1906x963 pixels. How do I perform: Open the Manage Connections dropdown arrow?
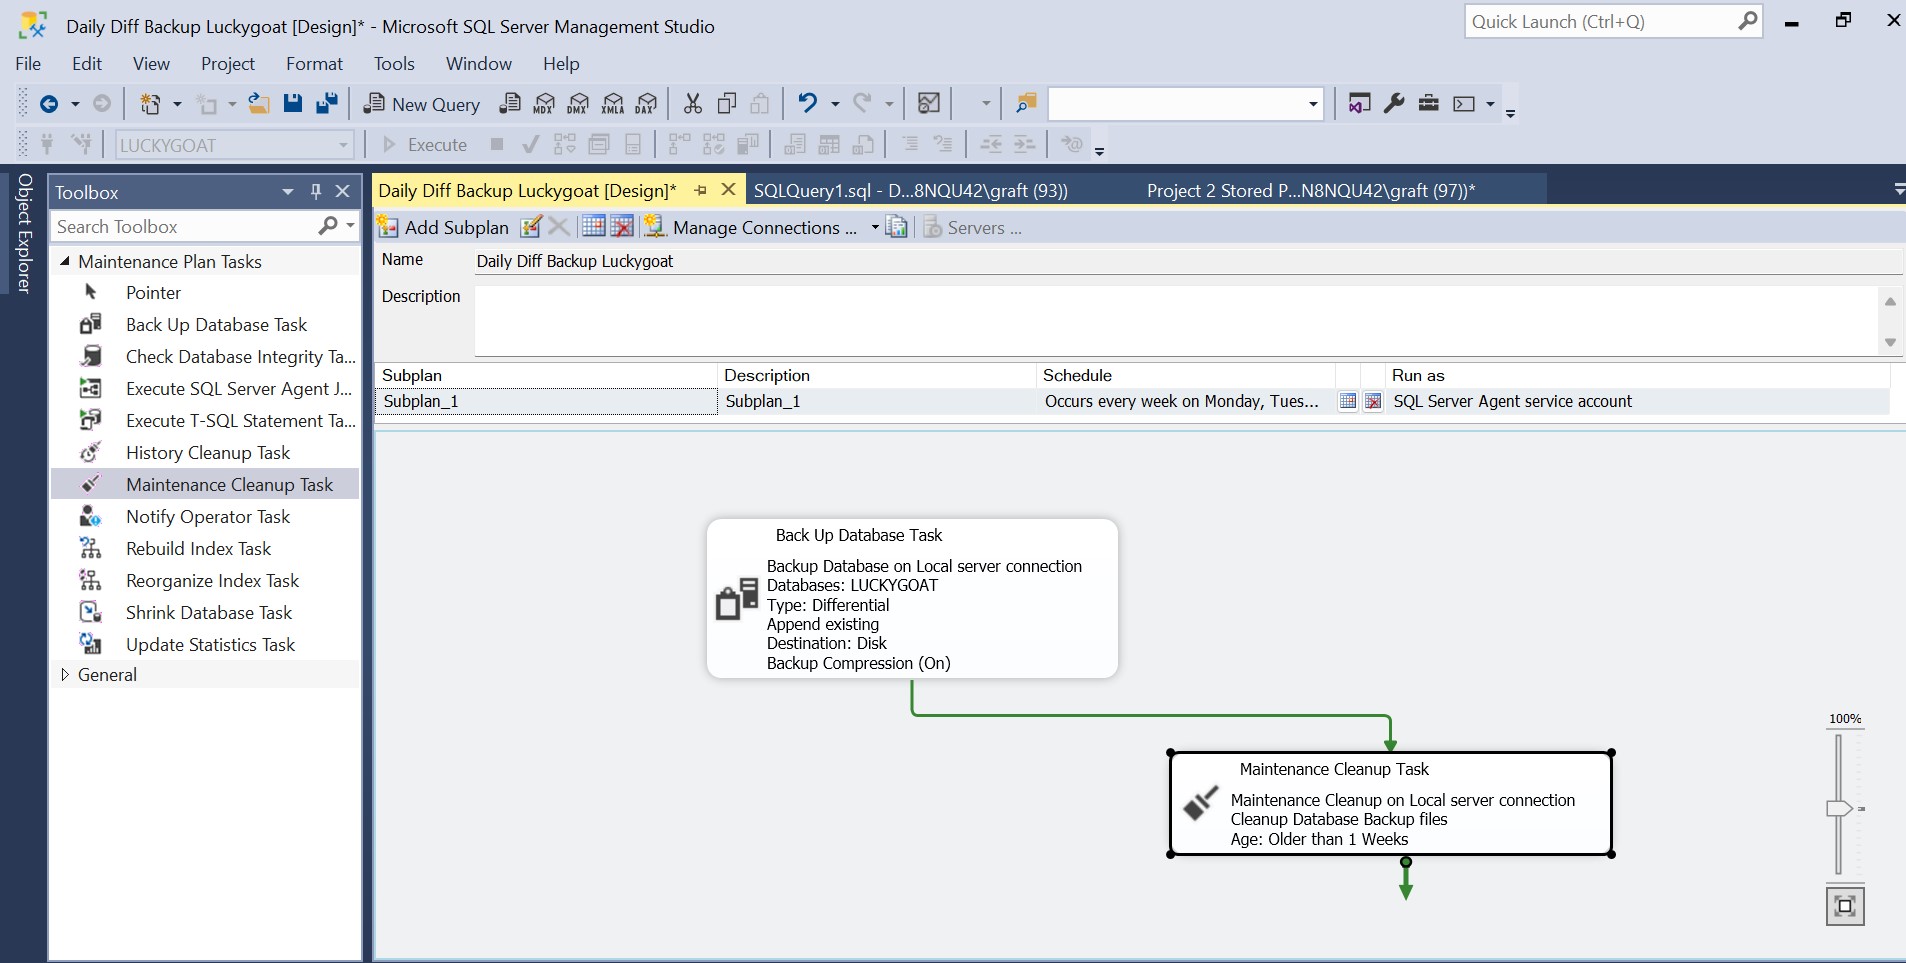pyautogui.click(x=875, y=227)
